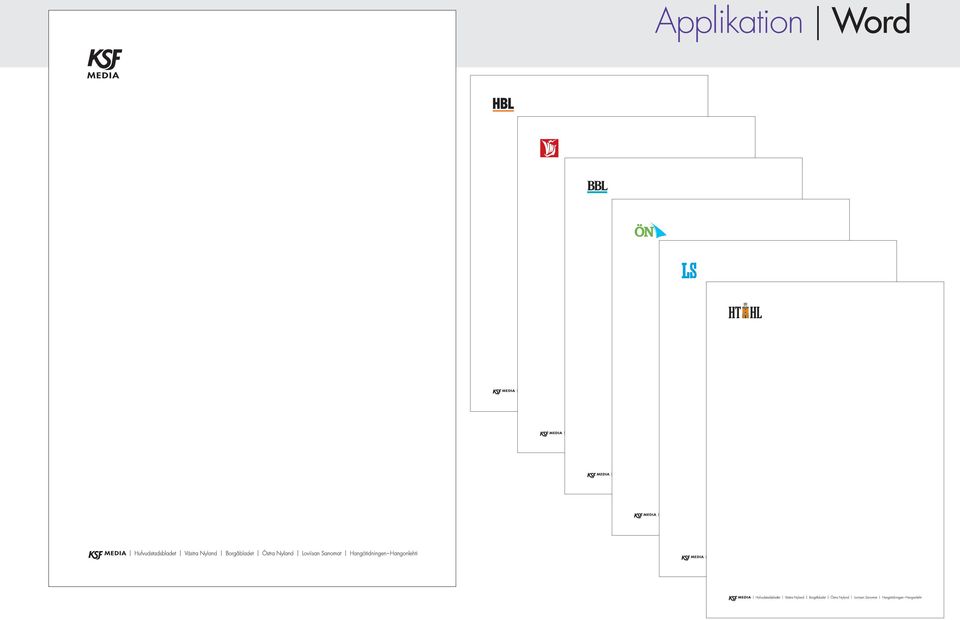Click the KSF Media footer logo on the large page
Image resolution: width=960 pixels, height=620 pixels.
[x=107, y=554]
